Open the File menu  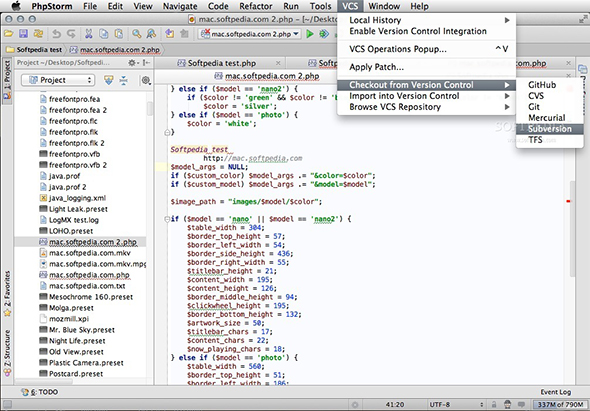(x=90, y=6)
